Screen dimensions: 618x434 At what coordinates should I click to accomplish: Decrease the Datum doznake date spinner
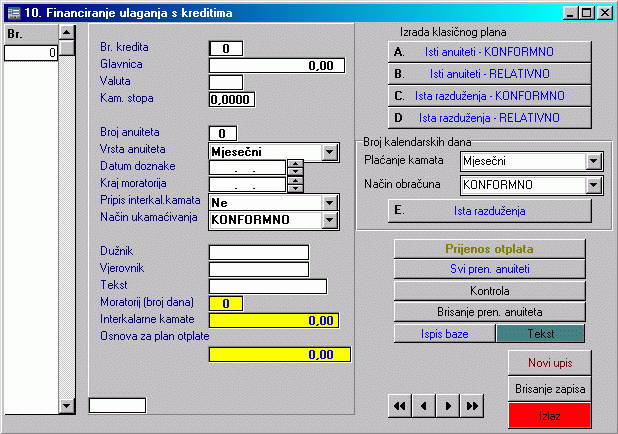[x=295, y=171]
